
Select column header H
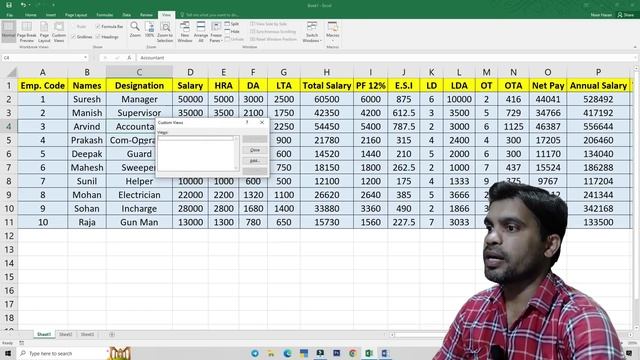click(327, 72)
